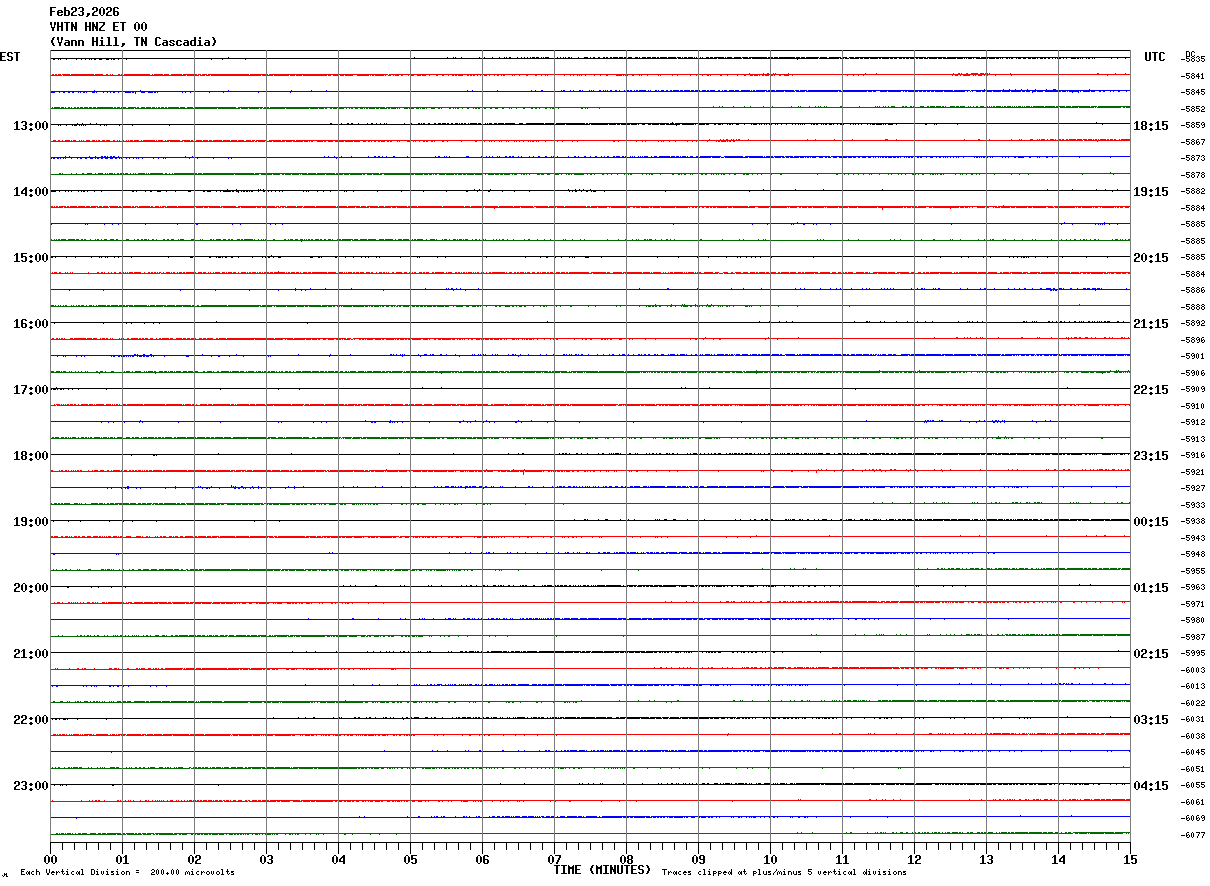Screen dimensions: 1210x886
Task: Click the 04:15 UTC time label
Action: click(x=1151, y=785)
